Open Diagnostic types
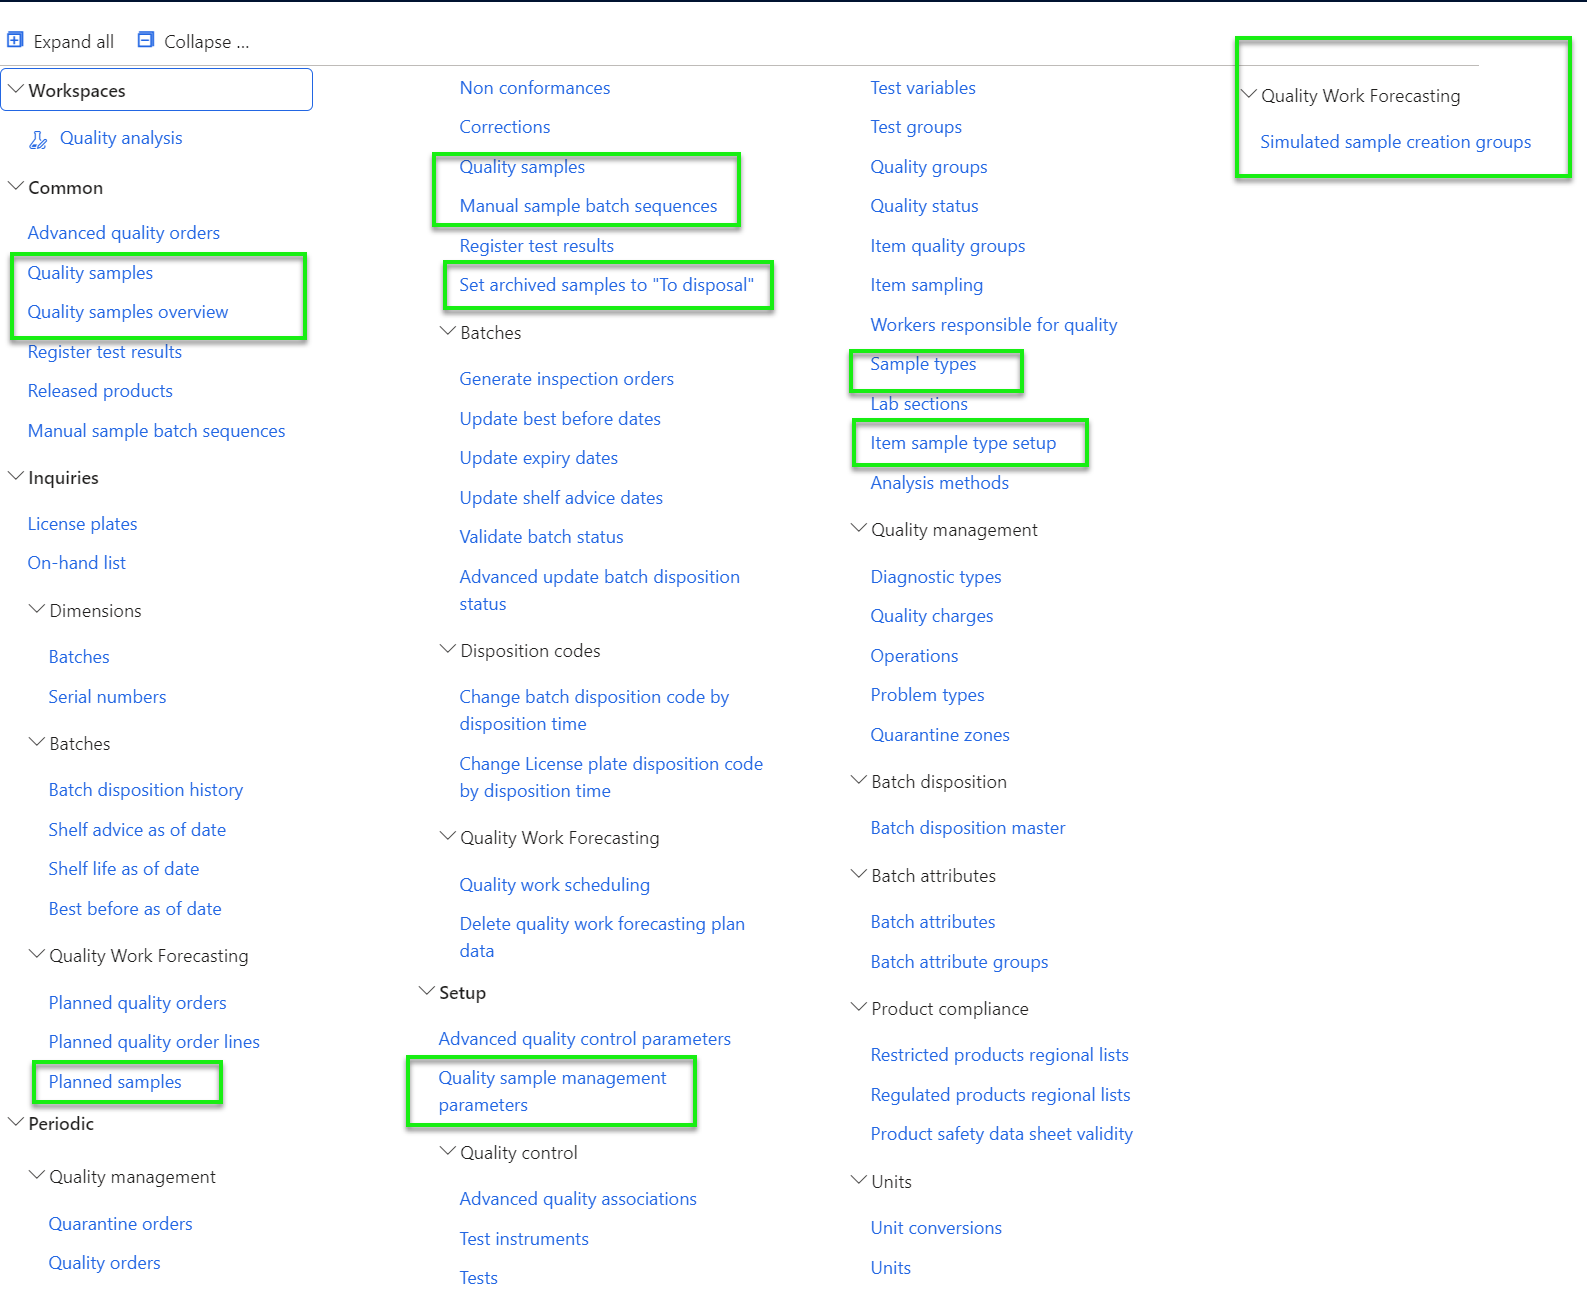 click(x=936, y=577)
